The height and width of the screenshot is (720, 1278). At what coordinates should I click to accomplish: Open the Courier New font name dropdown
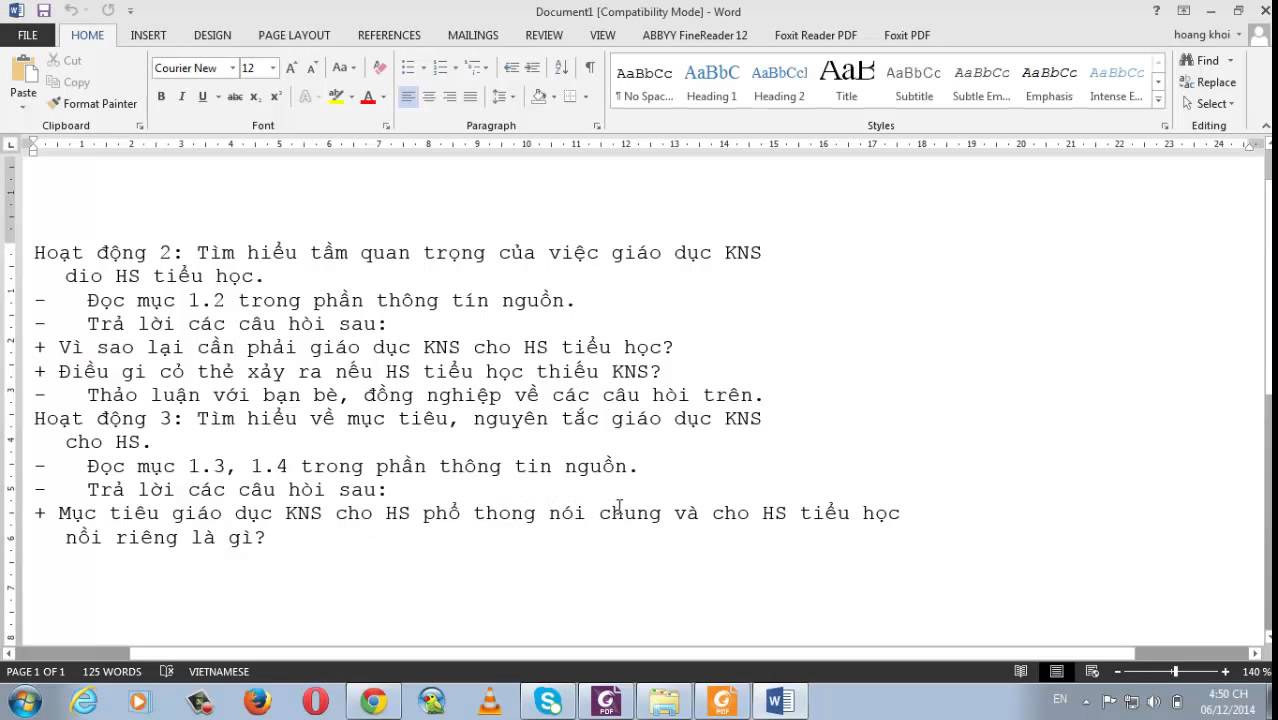pyautogui.click(x=232, y=68)
